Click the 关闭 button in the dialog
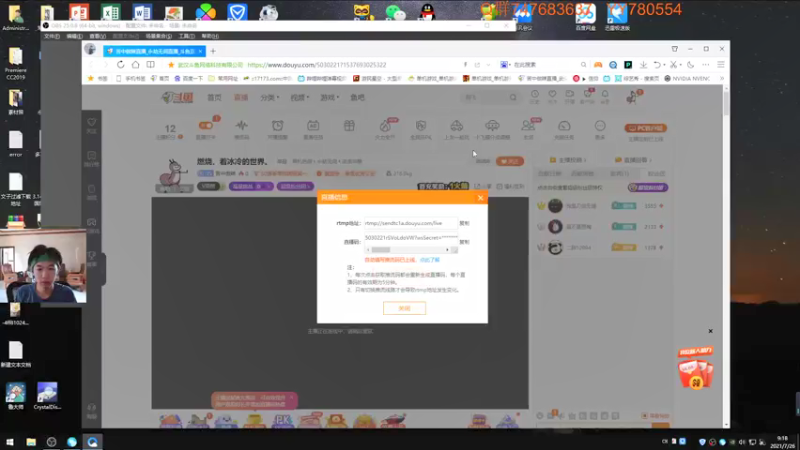Screen dimensions: 800x450 (x=404, y=308)
